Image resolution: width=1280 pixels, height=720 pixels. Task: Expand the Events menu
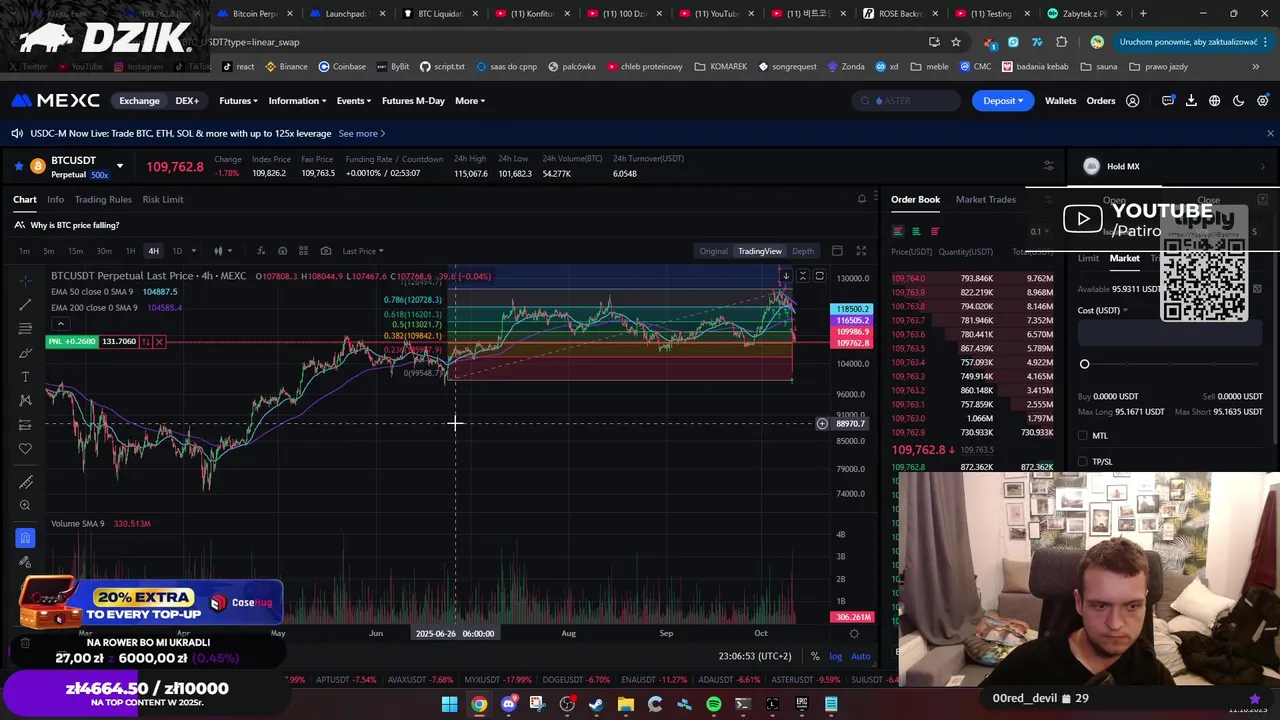(354, 101)
